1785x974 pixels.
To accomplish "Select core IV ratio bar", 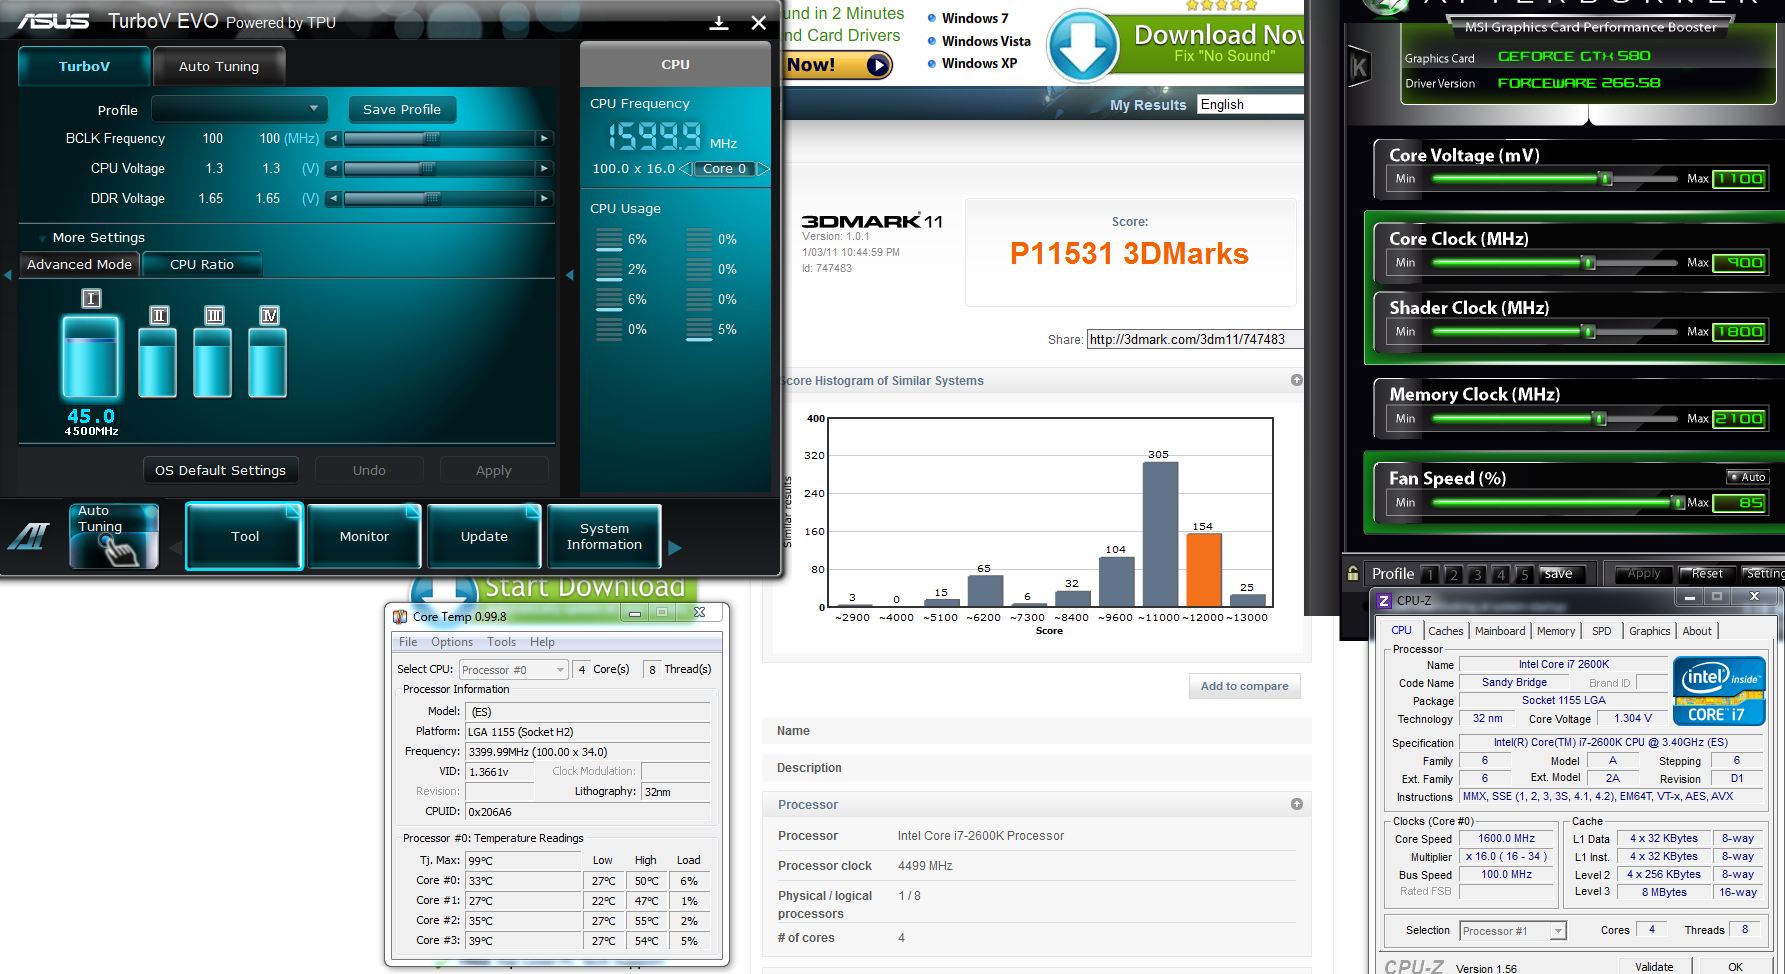I will click(268, 362).
